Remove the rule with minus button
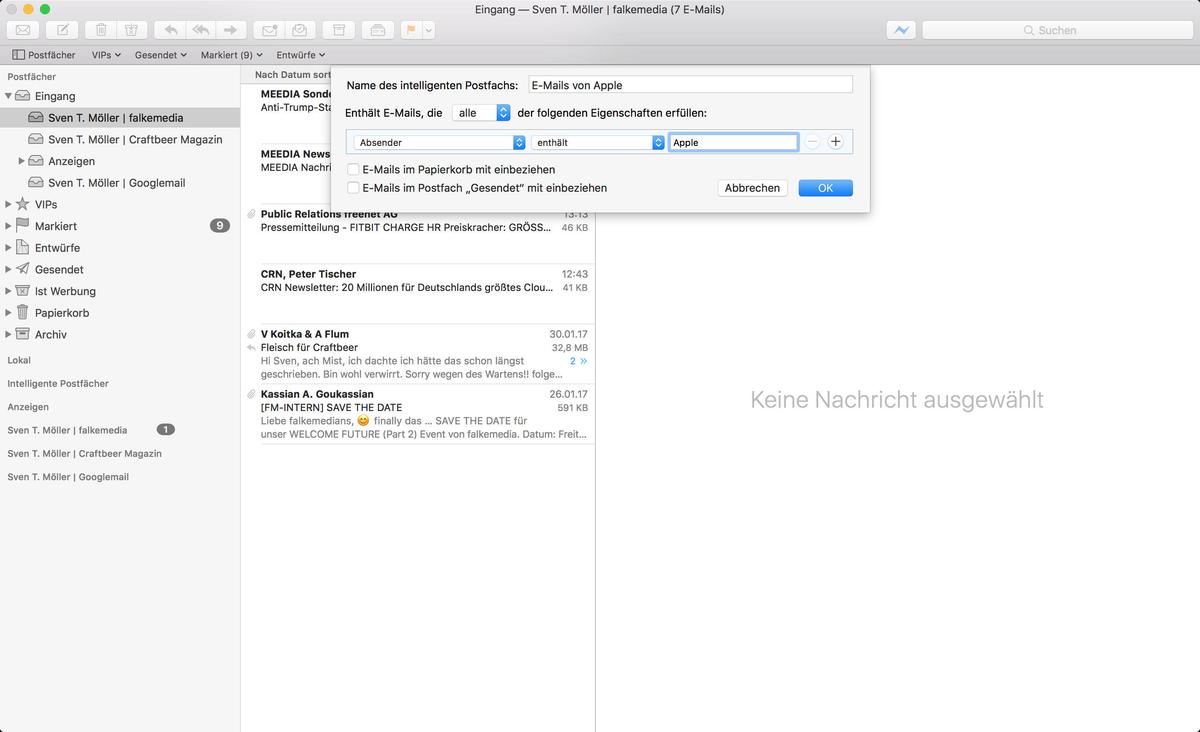Screen dimensions: 1200x732 [812, 142]
